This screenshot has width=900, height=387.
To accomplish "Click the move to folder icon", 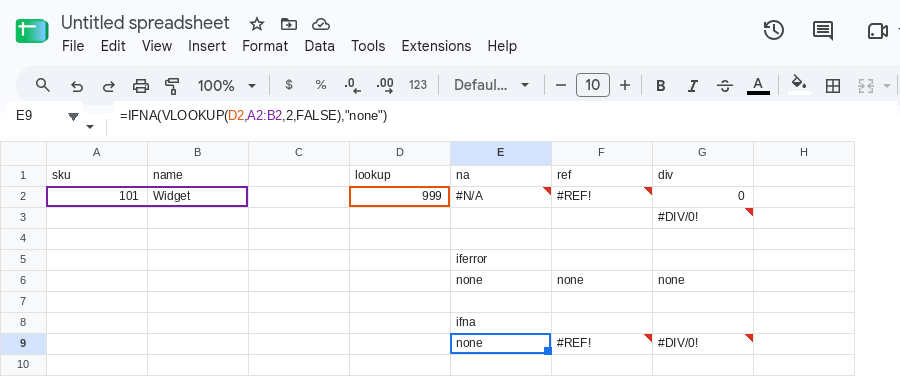I will 289,24.
